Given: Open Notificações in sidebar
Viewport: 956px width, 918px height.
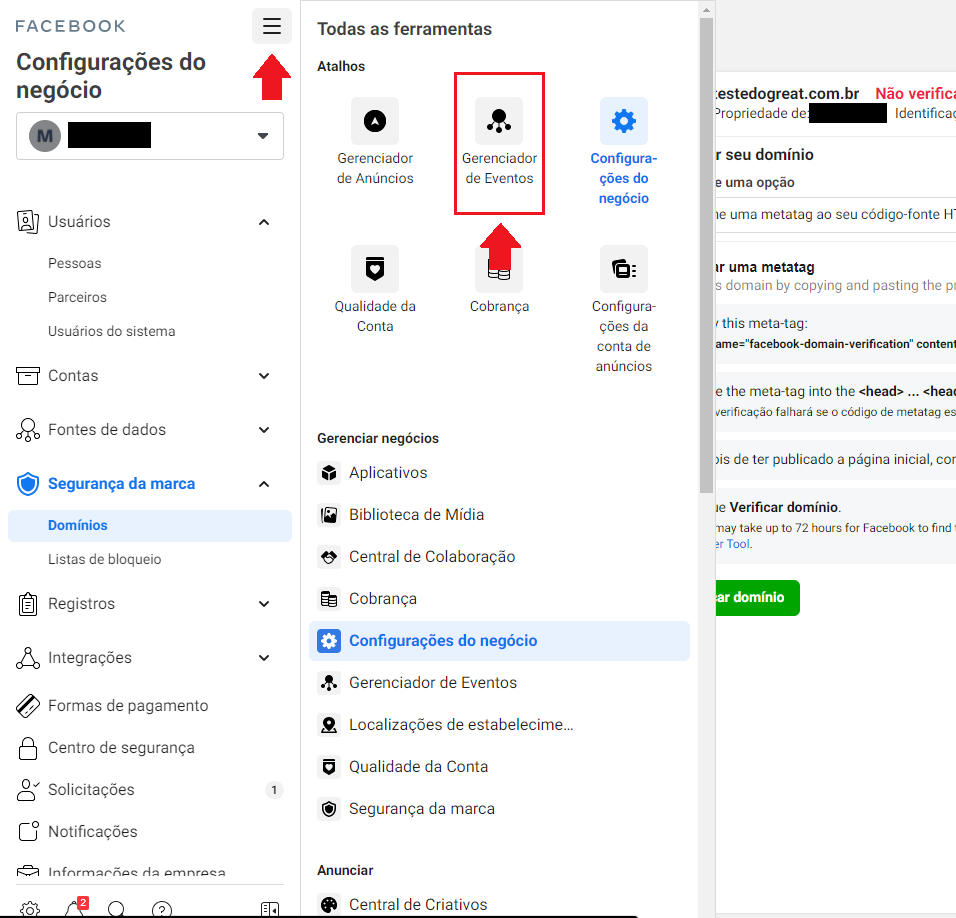Looking at the screenshot, I should click(x=93, y=832).
